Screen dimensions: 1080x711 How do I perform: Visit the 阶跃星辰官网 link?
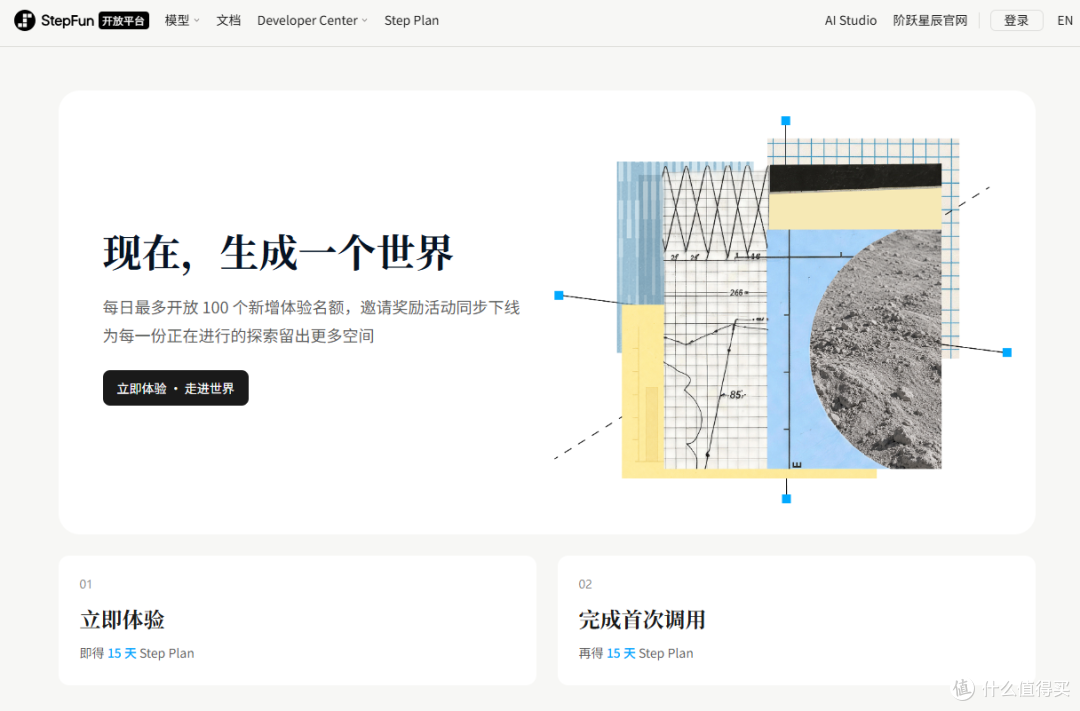coord(930,21)
